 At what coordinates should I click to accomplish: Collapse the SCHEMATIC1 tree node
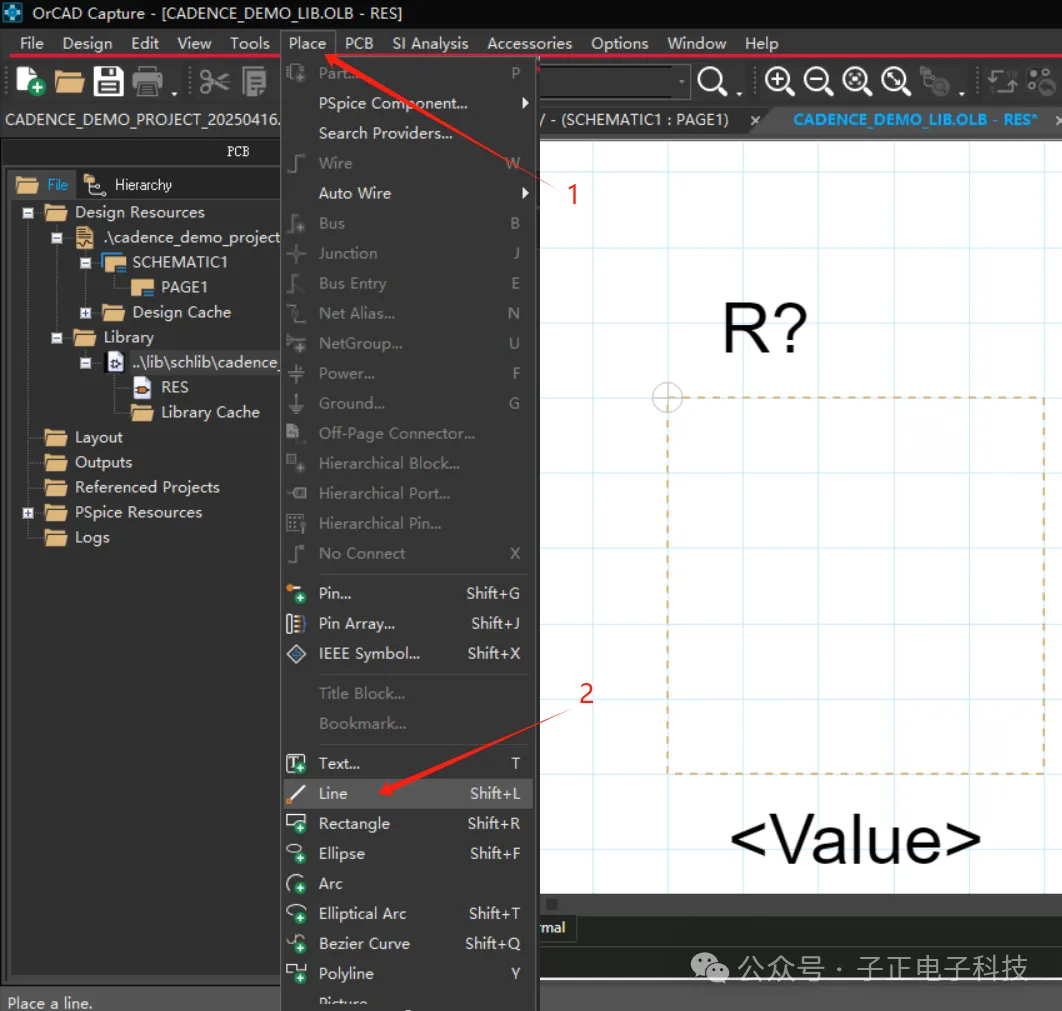click(x=85, y=263)
